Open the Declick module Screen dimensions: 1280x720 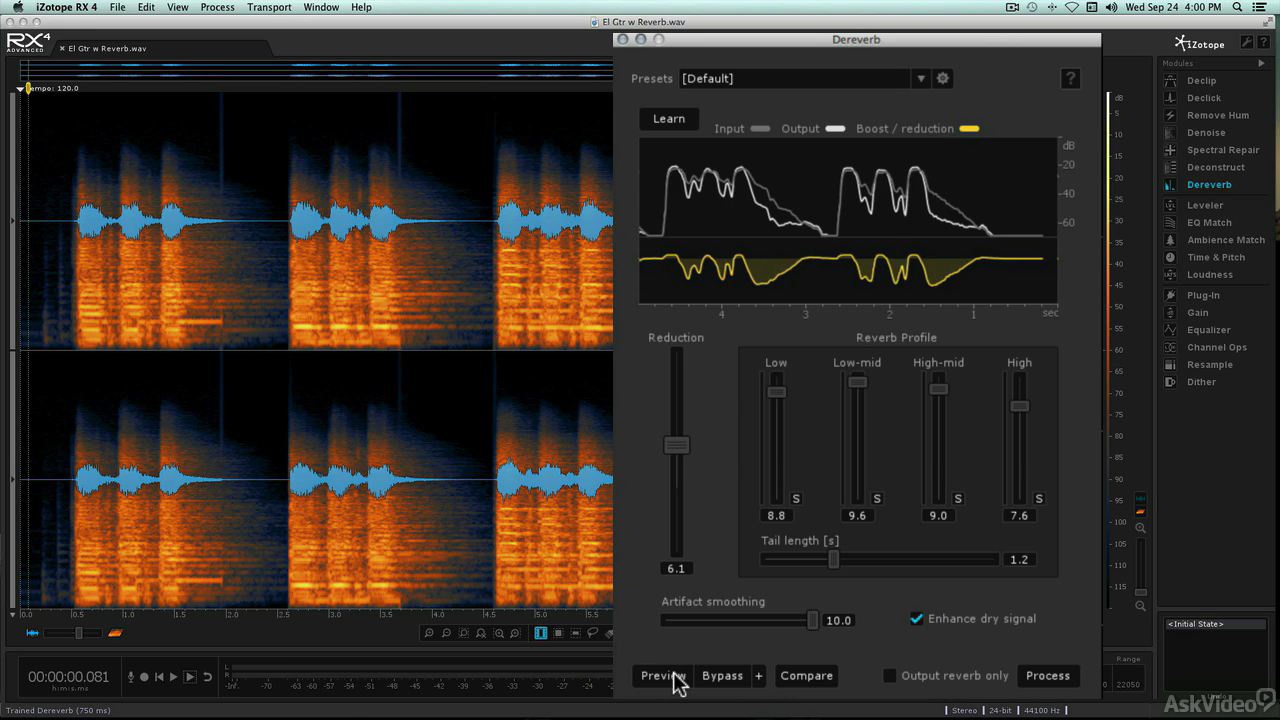pos(1203,98)
